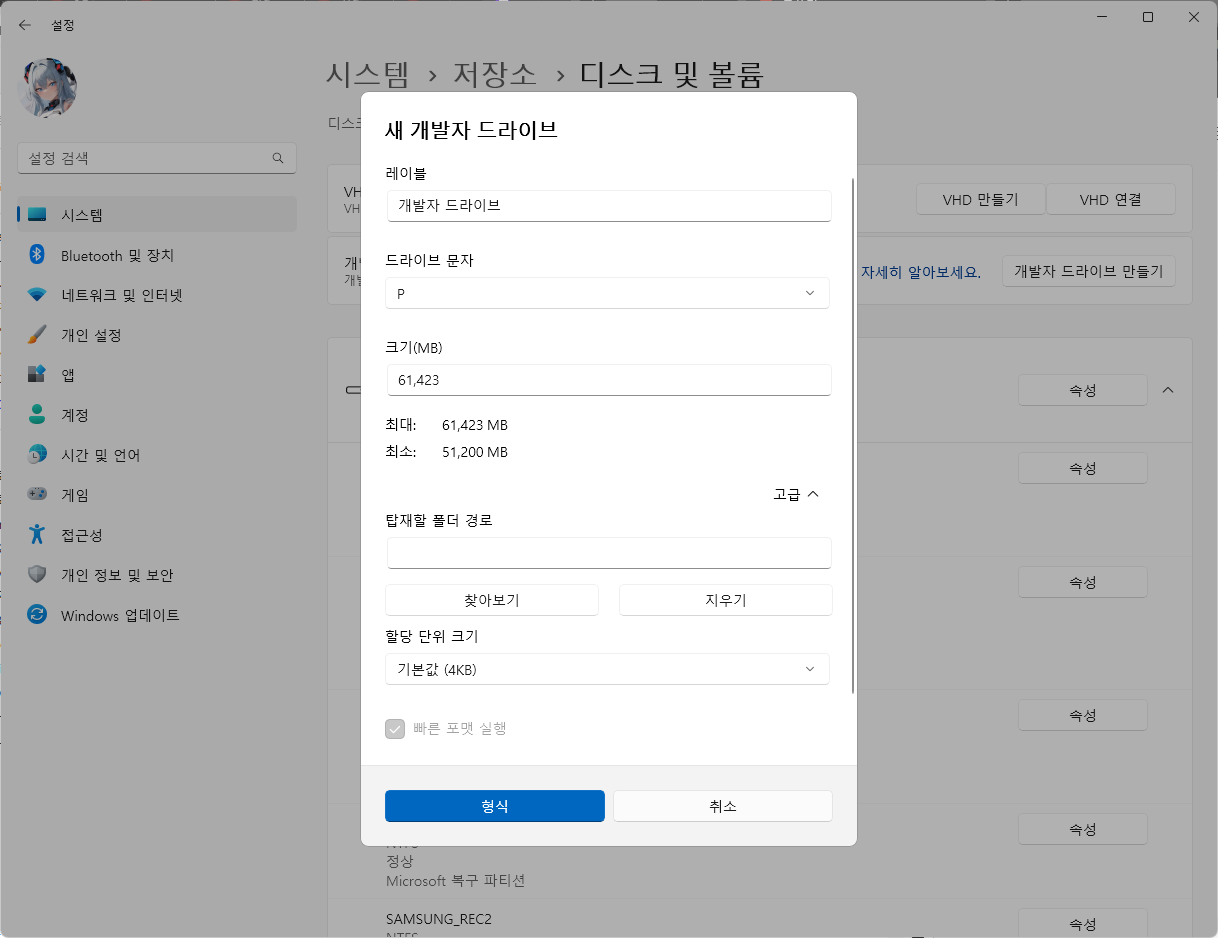This screenshot has width=1218, height=938.
Task: Open Bluetooth 및 장치 settings
Action: tap(157, 255)
